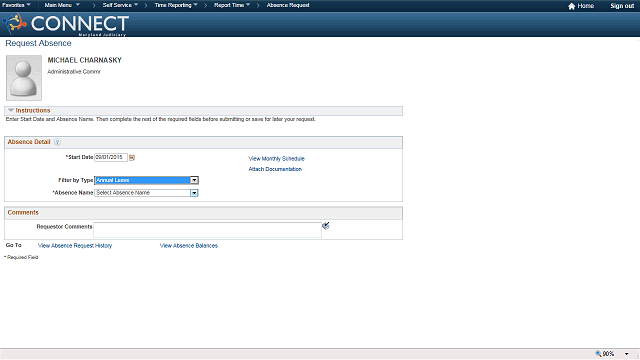Click the employee profile photo placeholder
Screen dimensions: 640x360
click(x=24, y=78)
